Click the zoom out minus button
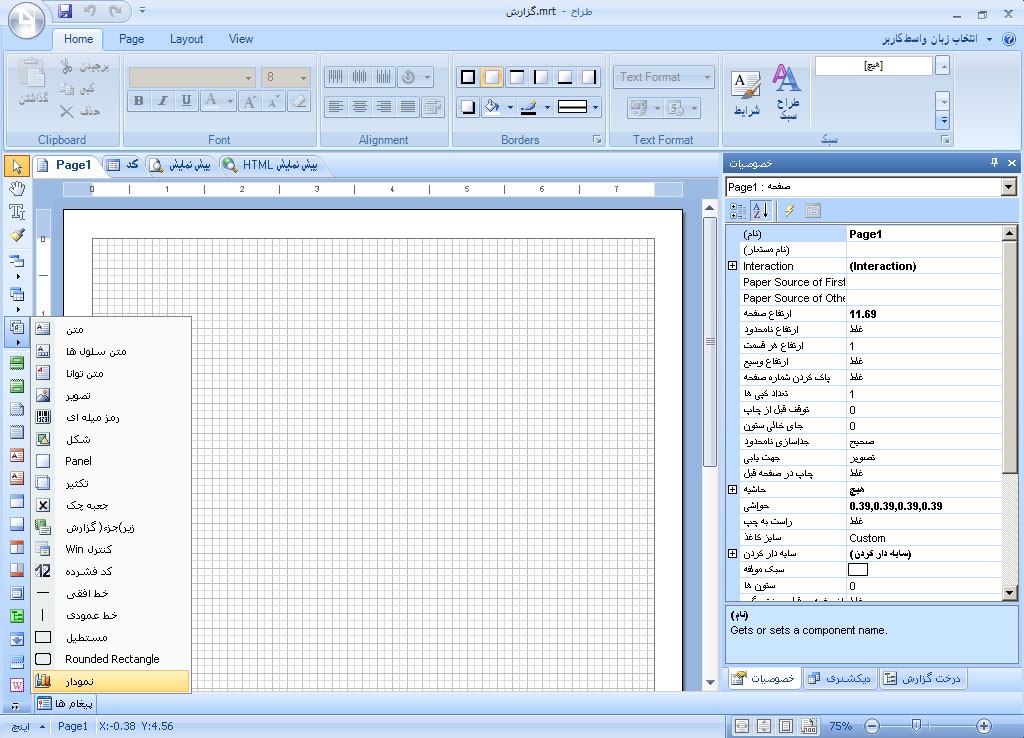 pos(871,726)
